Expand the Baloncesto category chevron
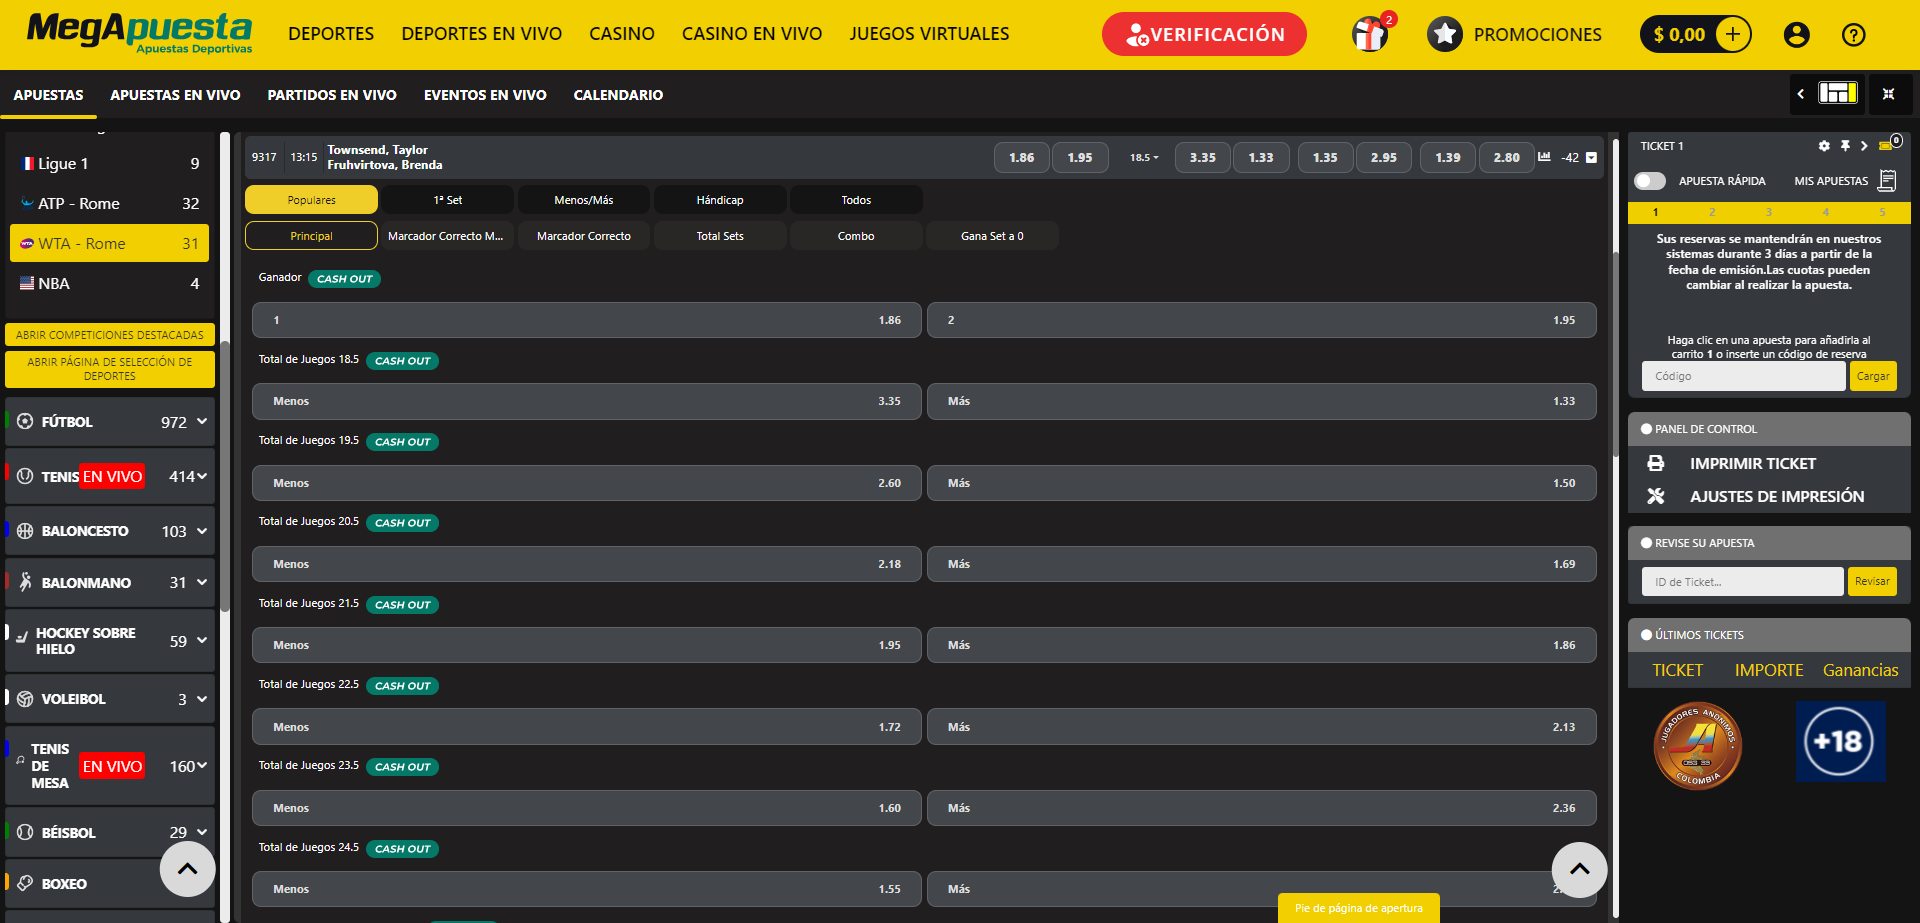The width and height of the screenshot is (1920, 923). click(x=202, y=531)
